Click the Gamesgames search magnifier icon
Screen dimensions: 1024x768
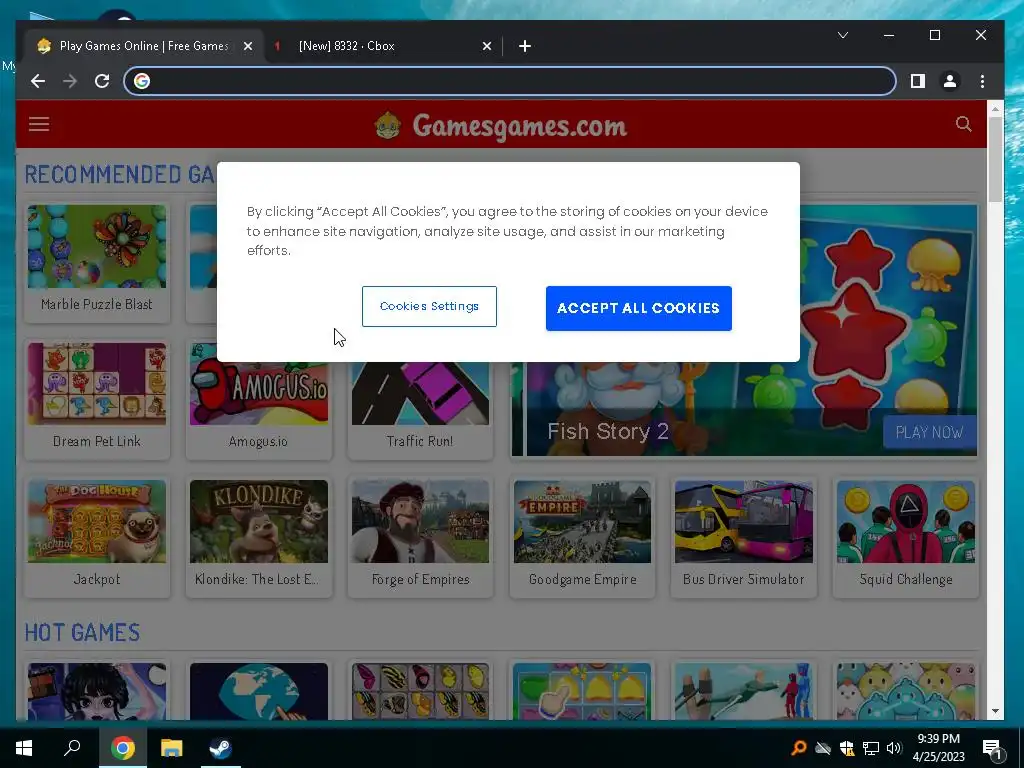(963, 124)
